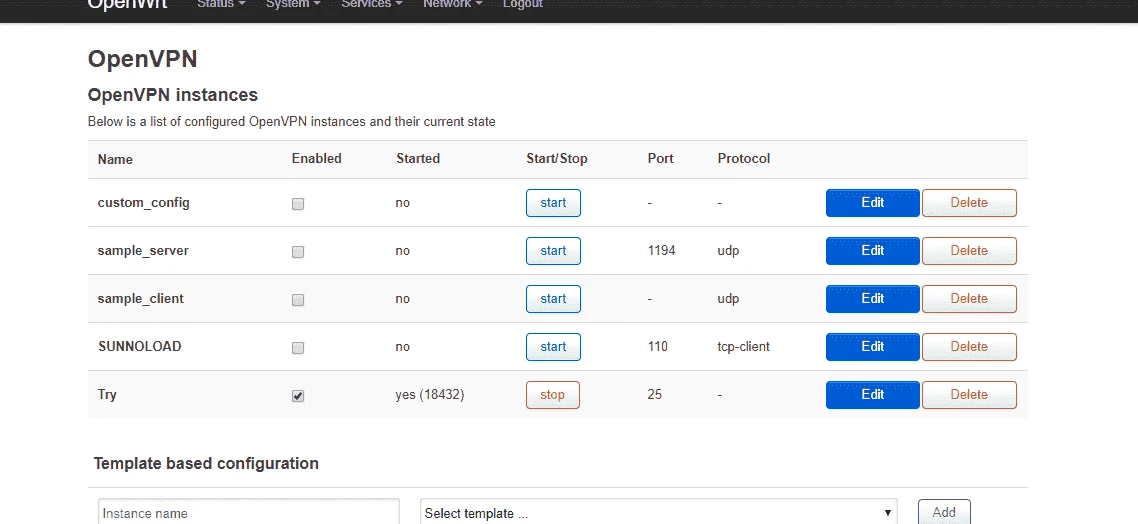
Task: Click the Enabled column header
Action: point(316,158)
